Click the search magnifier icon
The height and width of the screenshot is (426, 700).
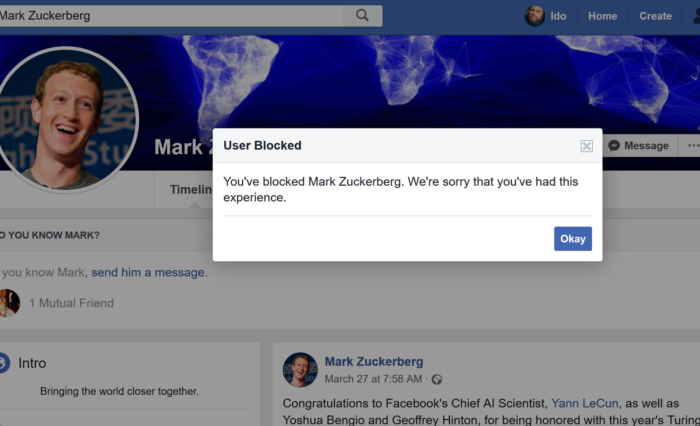click(362, 15)
